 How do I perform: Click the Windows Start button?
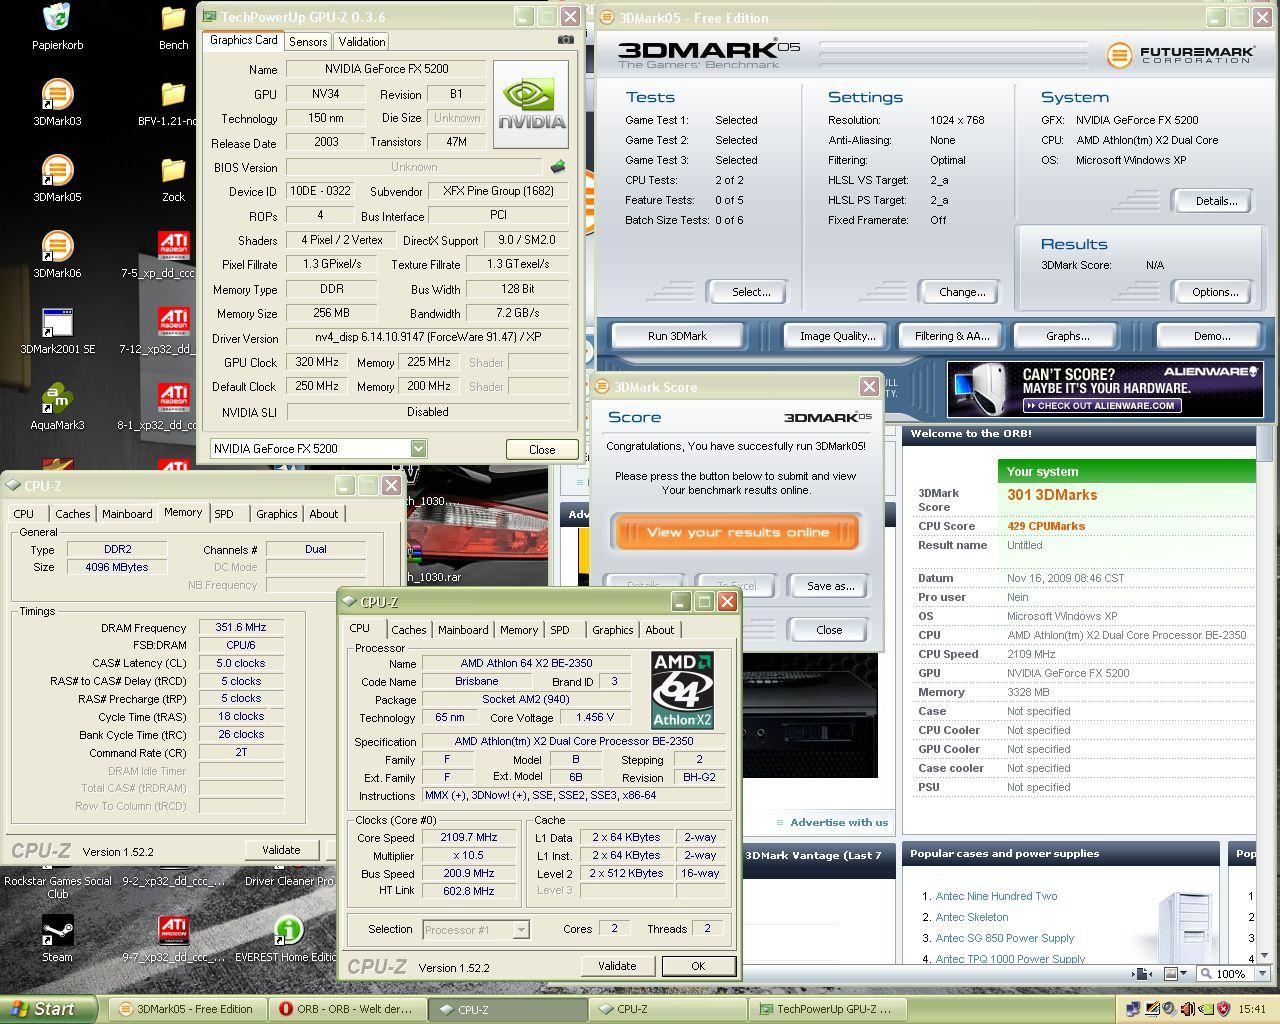coord(48,1009)
